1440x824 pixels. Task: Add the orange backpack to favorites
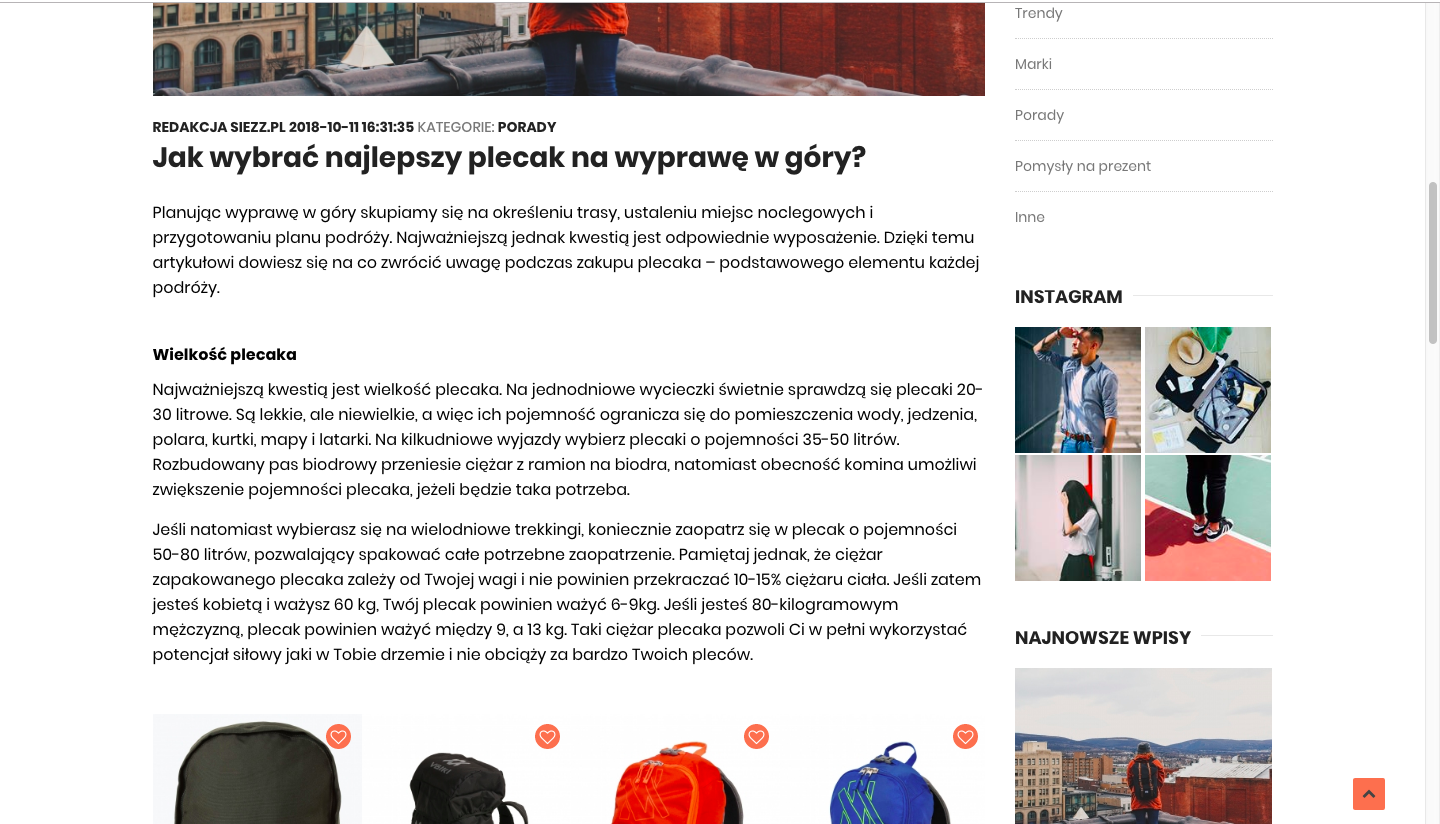[x=756, y=737]
